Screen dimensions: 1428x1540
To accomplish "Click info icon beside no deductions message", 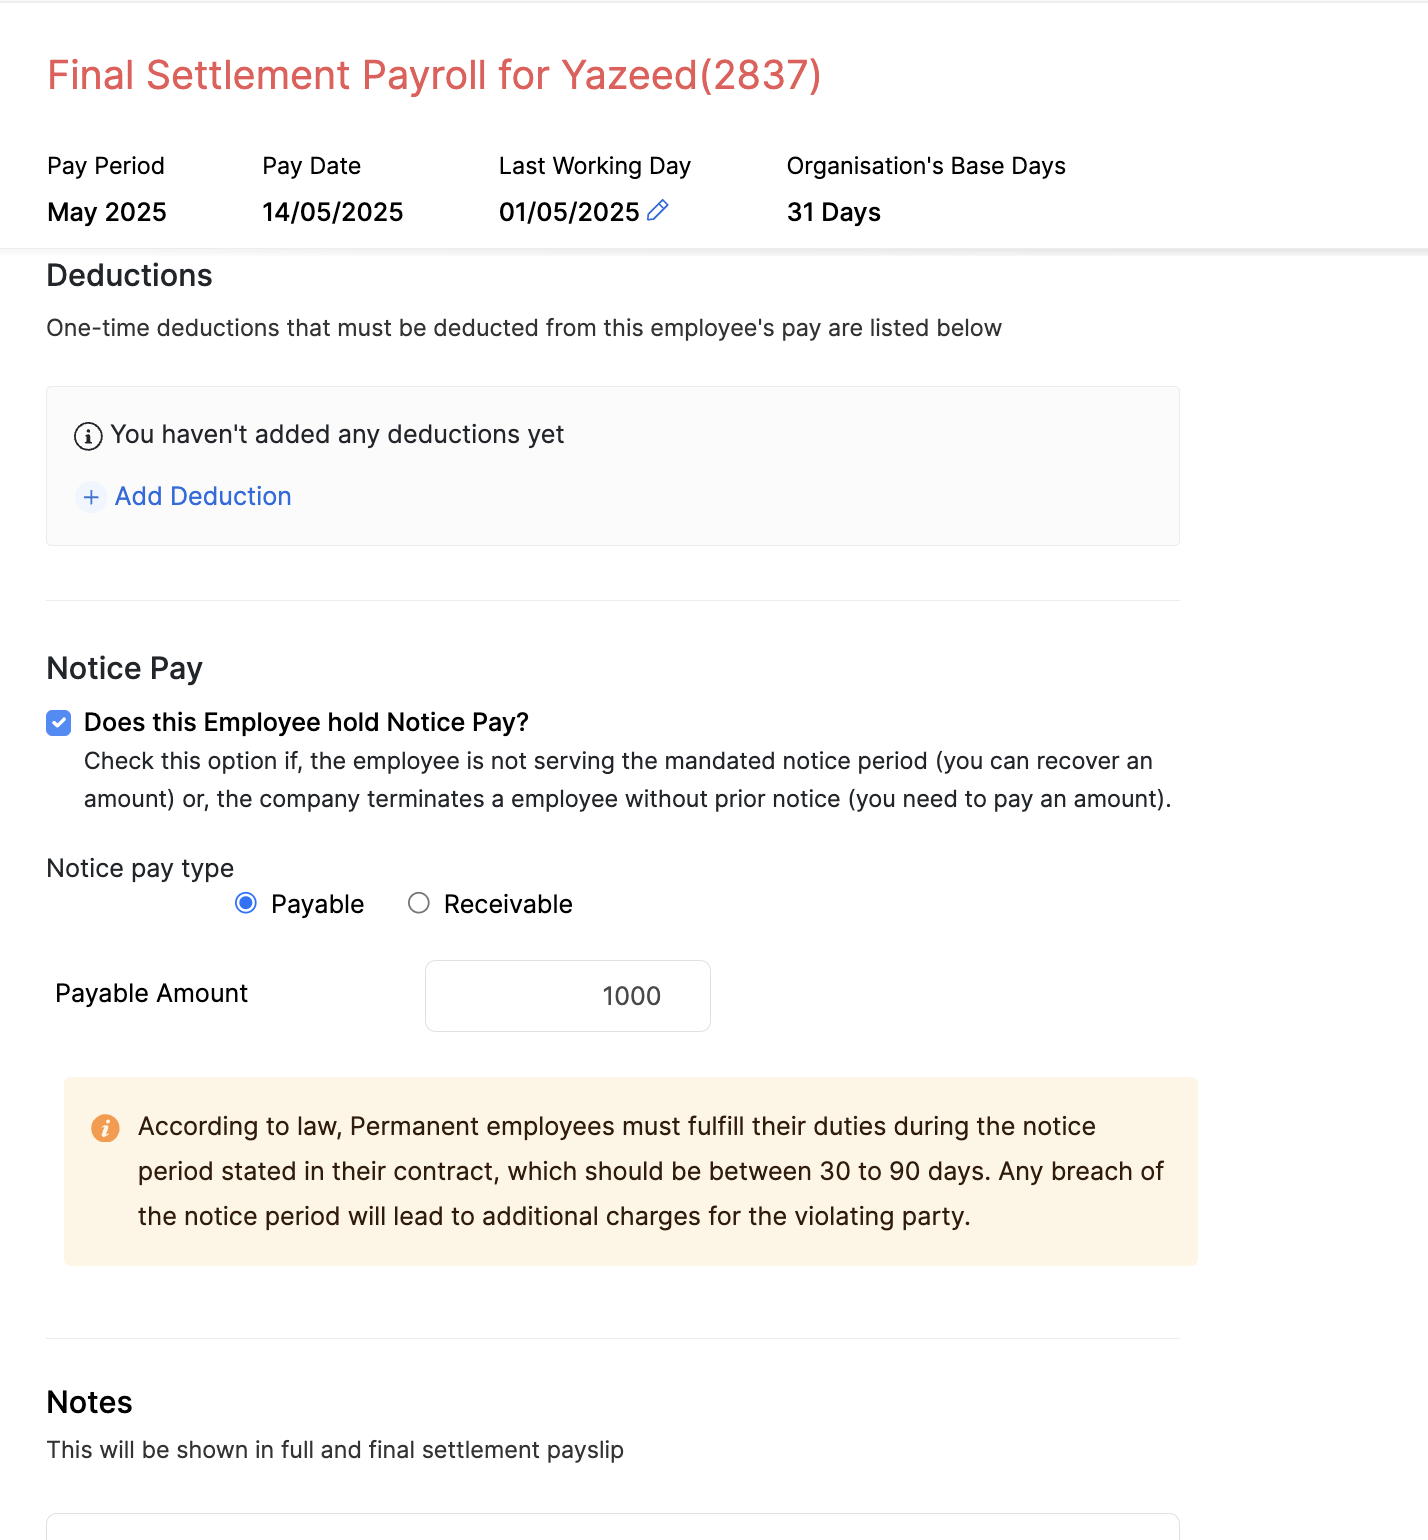I will [x=88, y=436].
